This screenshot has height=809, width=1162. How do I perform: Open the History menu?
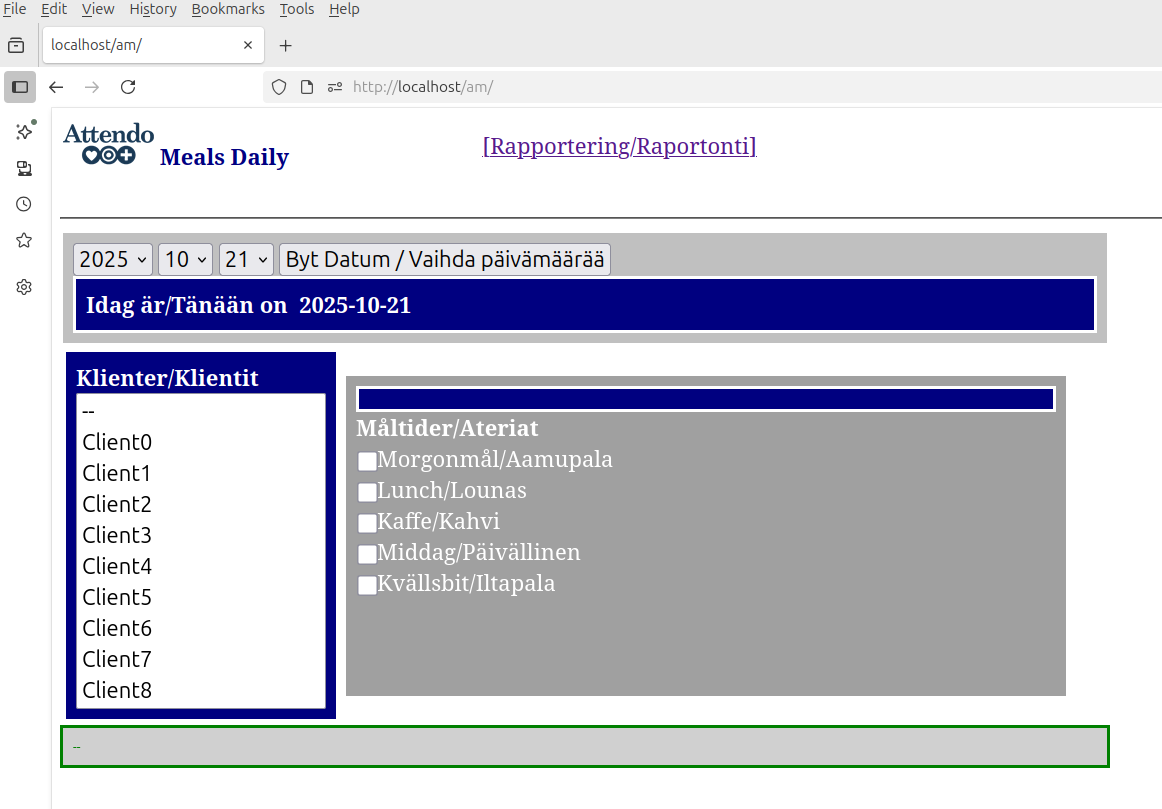pyautogui.click(x=153, y=9)
